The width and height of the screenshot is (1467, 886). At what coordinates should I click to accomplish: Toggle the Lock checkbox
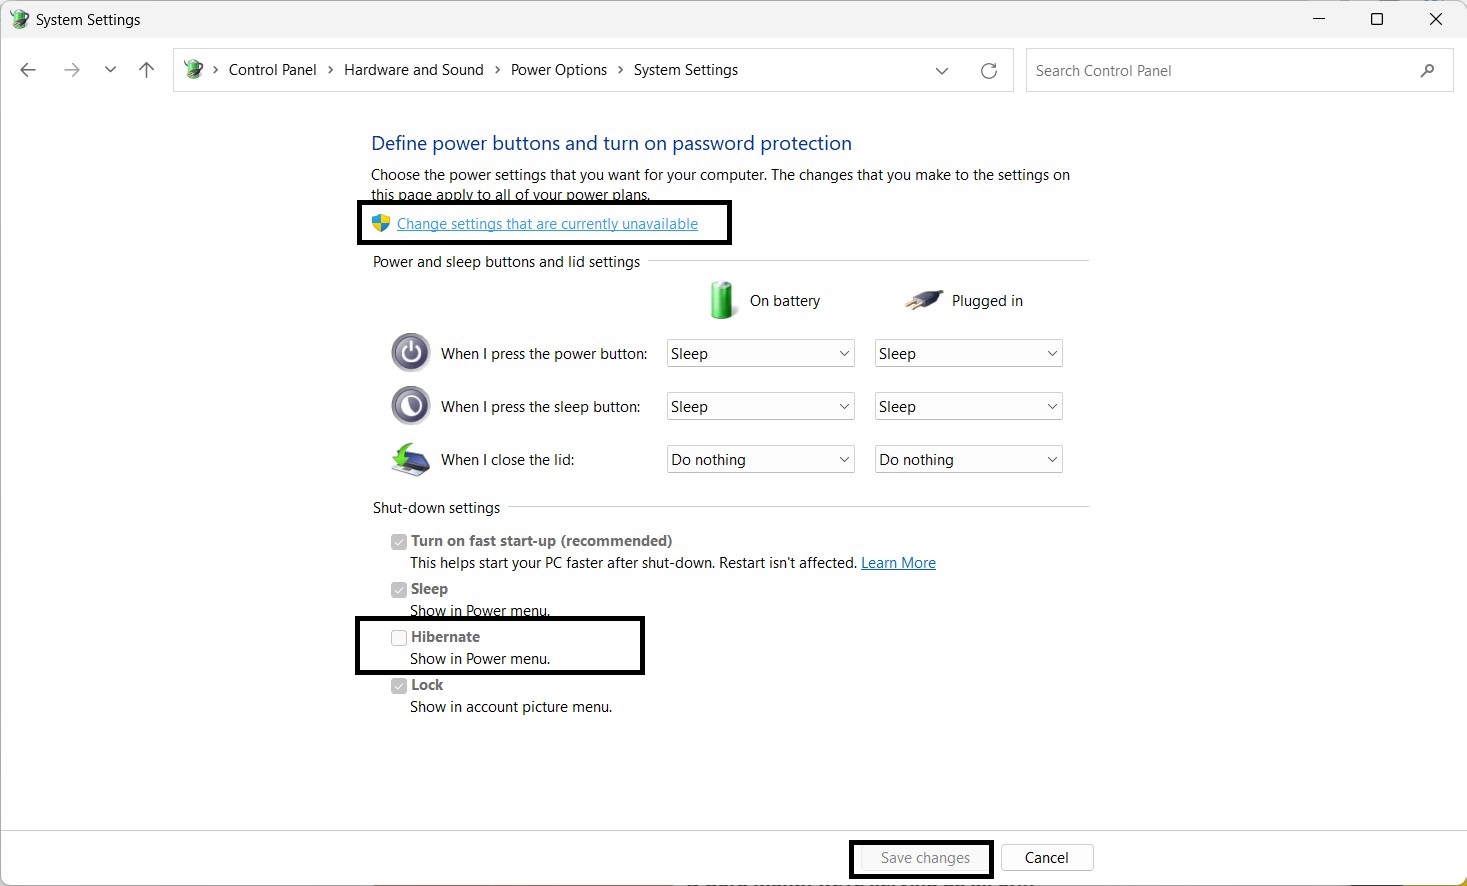[x=399, y=686]
